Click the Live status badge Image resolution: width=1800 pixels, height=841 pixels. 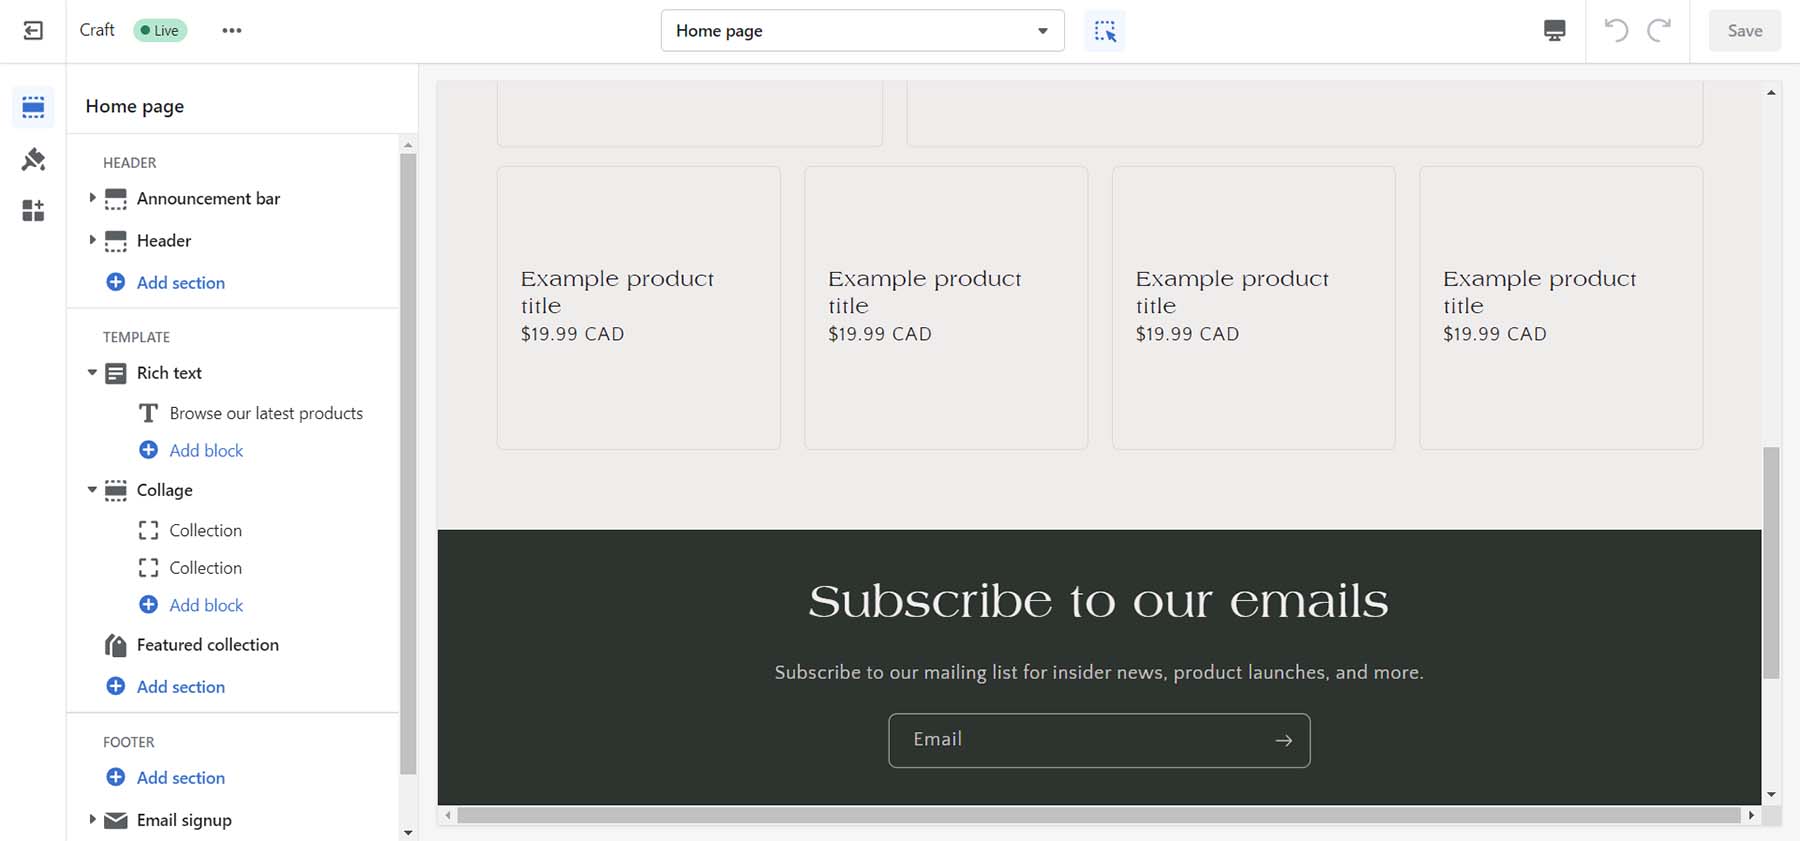[x=160, y=31]
